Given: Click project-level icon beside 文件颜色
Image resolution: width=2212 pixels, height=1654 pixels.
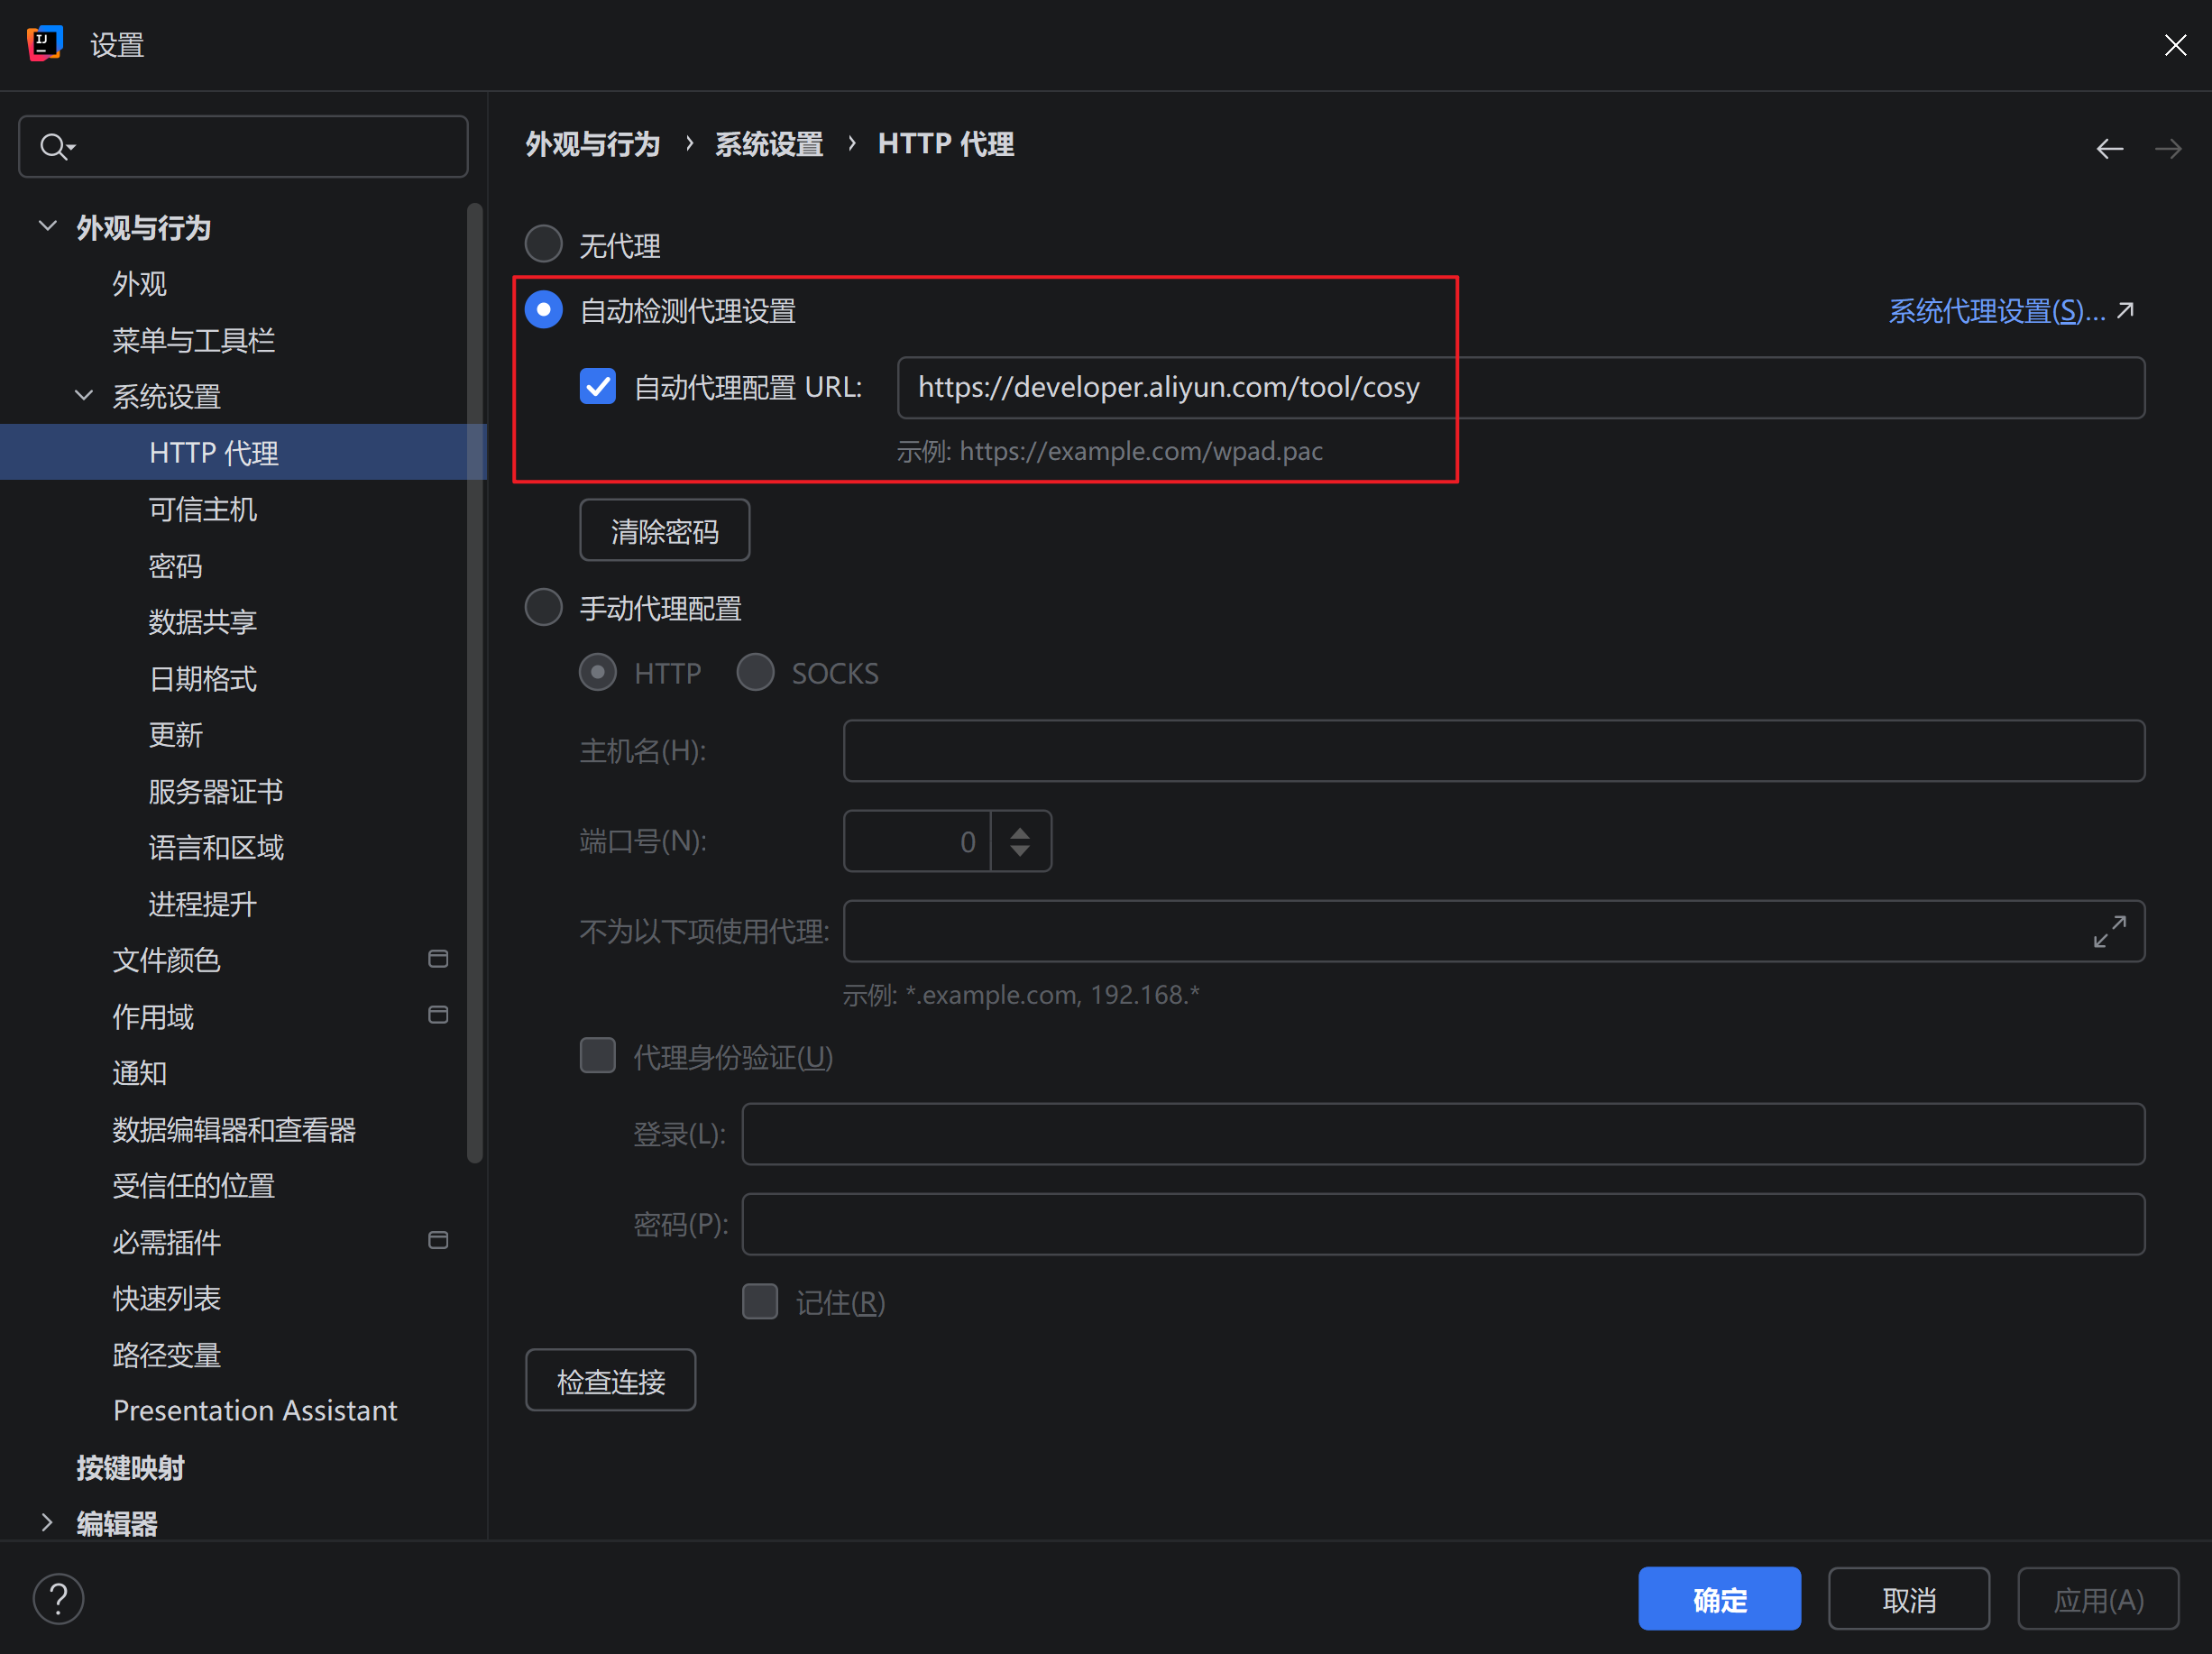Looking at the screenshot, I should click(438, 959).
